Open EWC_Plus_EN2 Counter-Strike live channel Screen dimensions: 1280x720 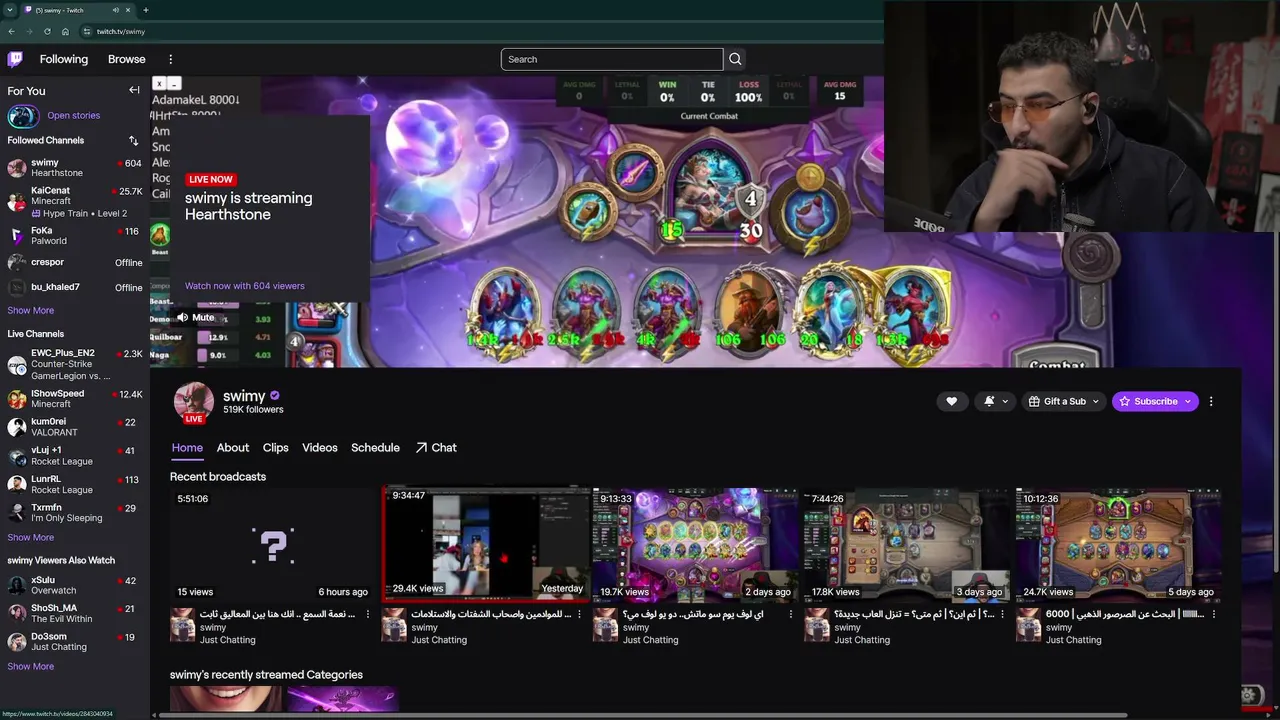tap(75, 365)
